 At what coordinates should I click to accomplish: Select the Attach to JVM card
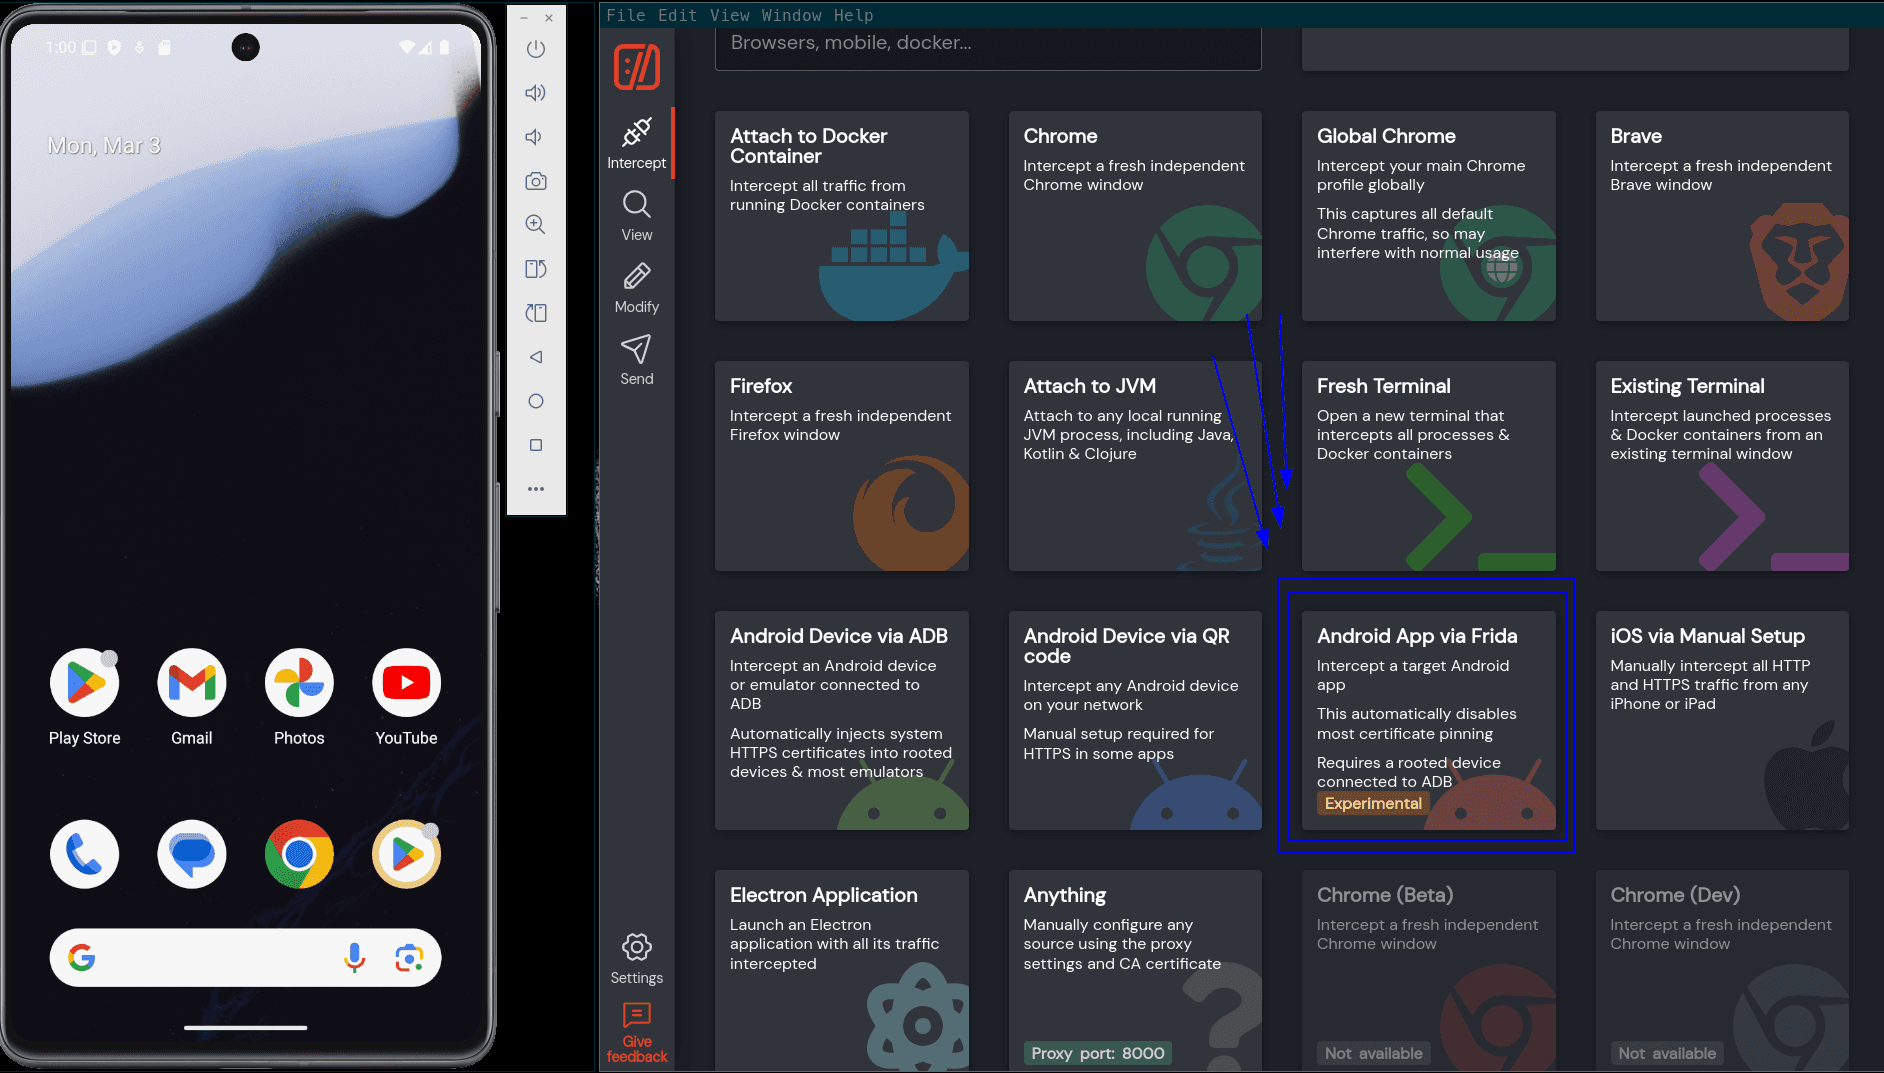(x=1135, y=466)
